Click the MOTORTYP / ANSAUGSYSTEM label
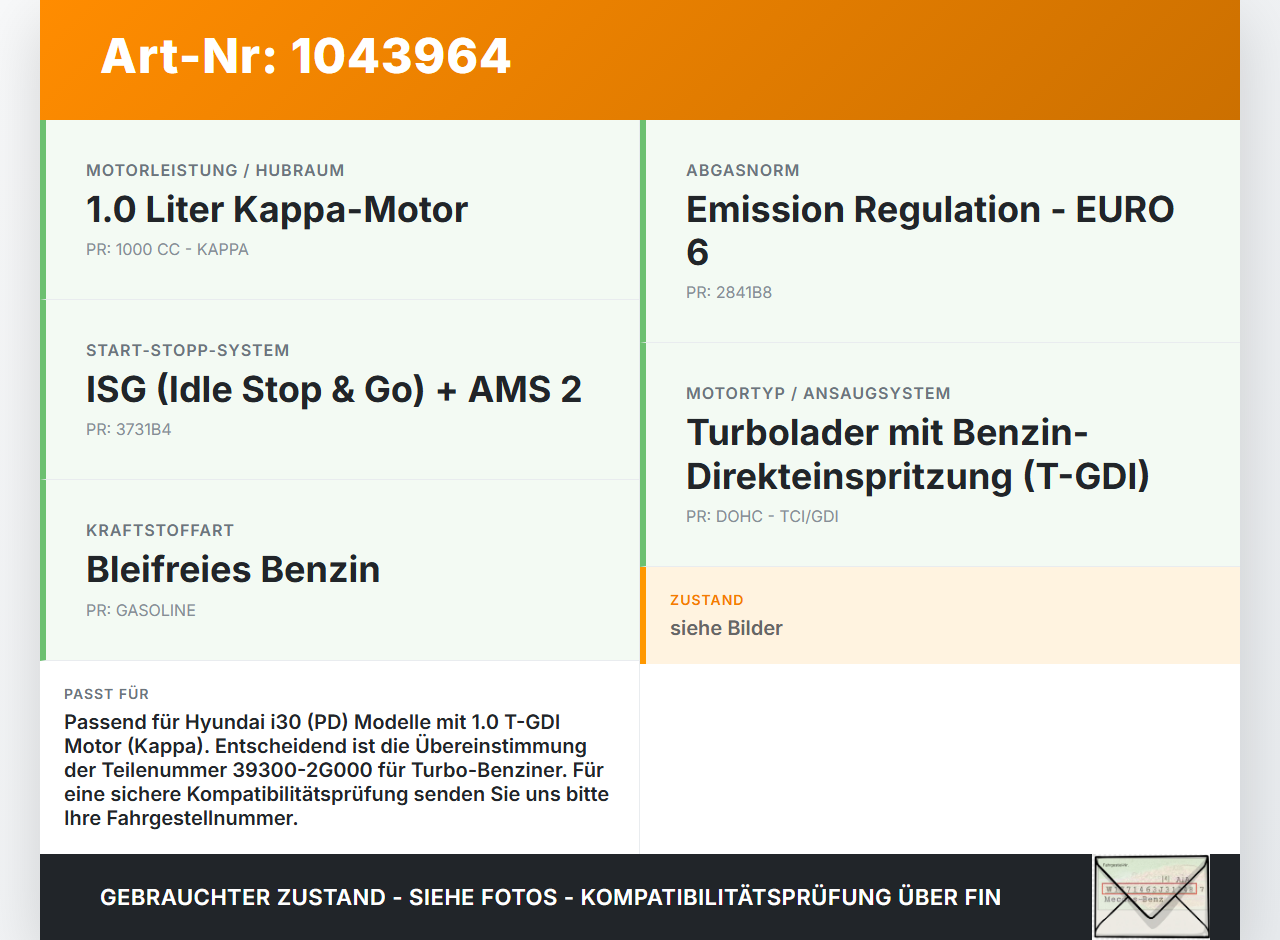 click(818, 393)
